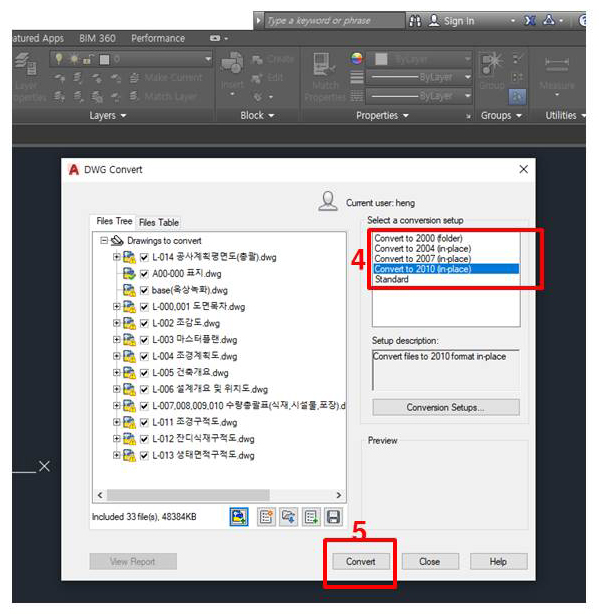This screenshot has height=614, width=599.
Task: Click the Layer Properties icon in the ribbon
Action: pos(27,64)
